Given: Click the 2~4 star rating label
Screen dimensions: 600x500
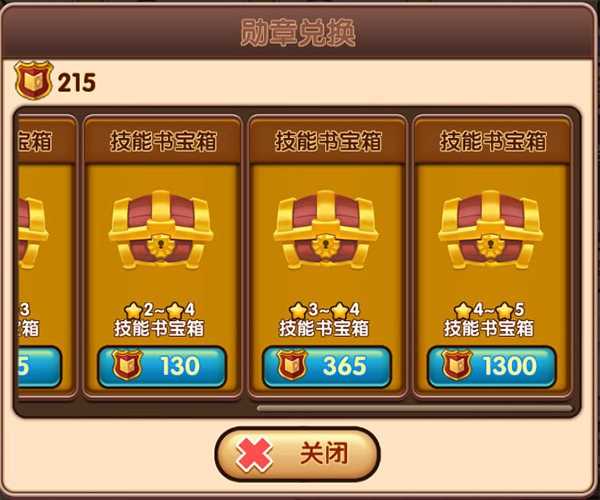Looking at the screenshot, I should coord(160,310).
